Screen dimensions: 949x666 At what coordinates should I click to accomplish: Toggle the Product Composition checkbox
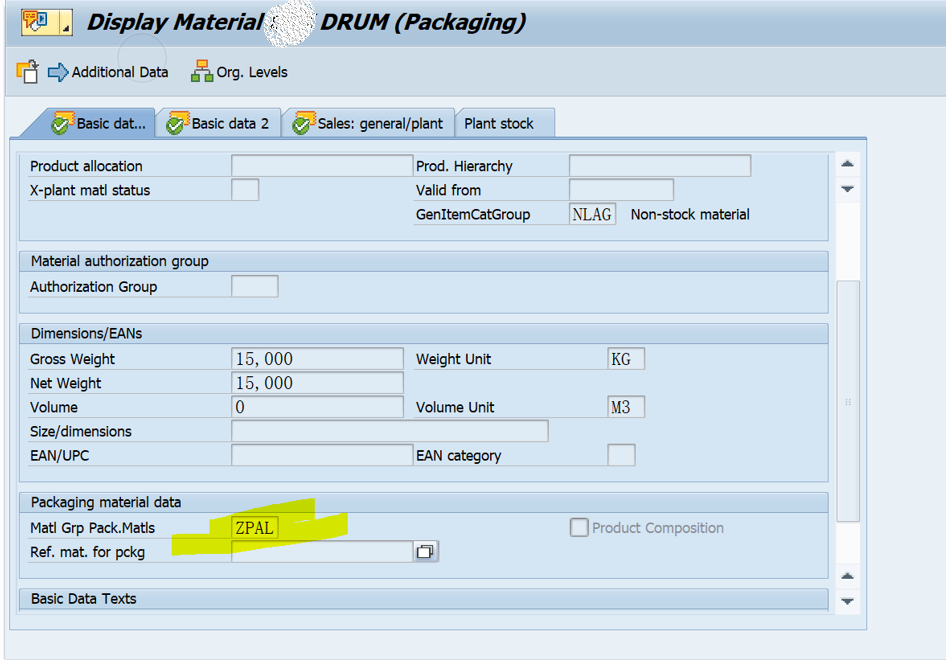pyautogui.click(x=579, y=527)
